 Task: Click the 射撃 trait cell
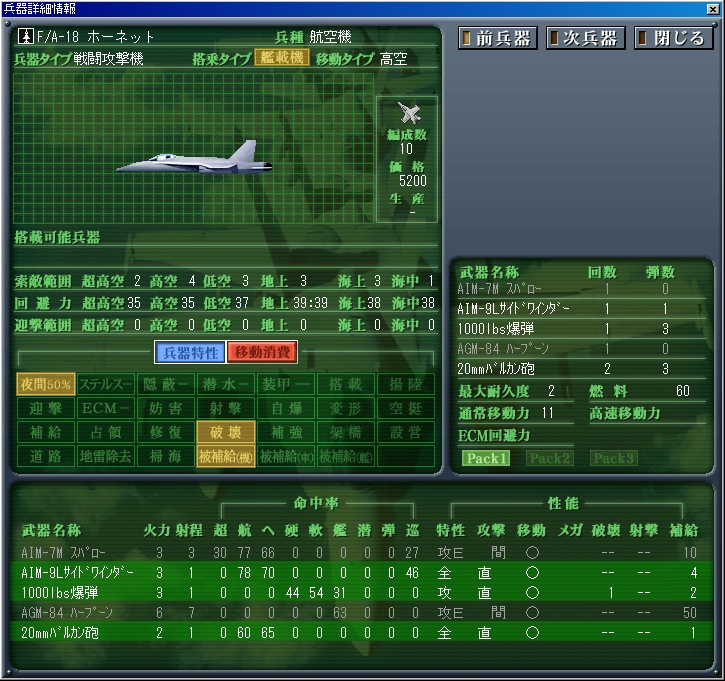tap(226, 408)
